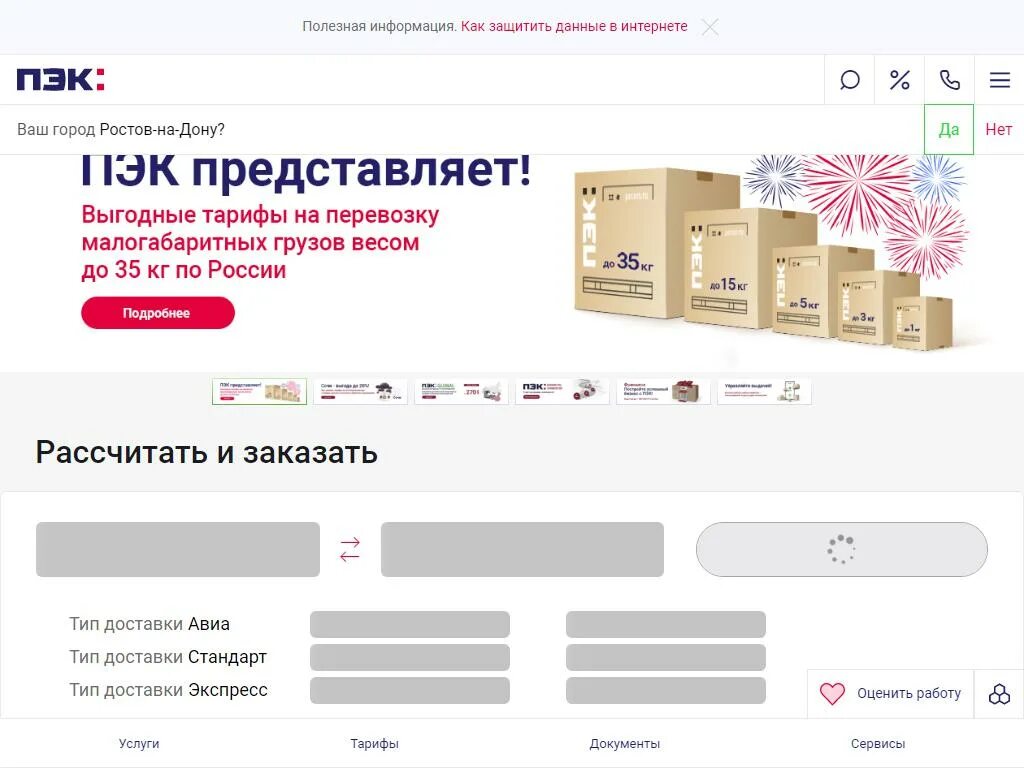The image size is (1024, 768).
Task: Open the chat bubble icon in header
Action: coord(849,80)
